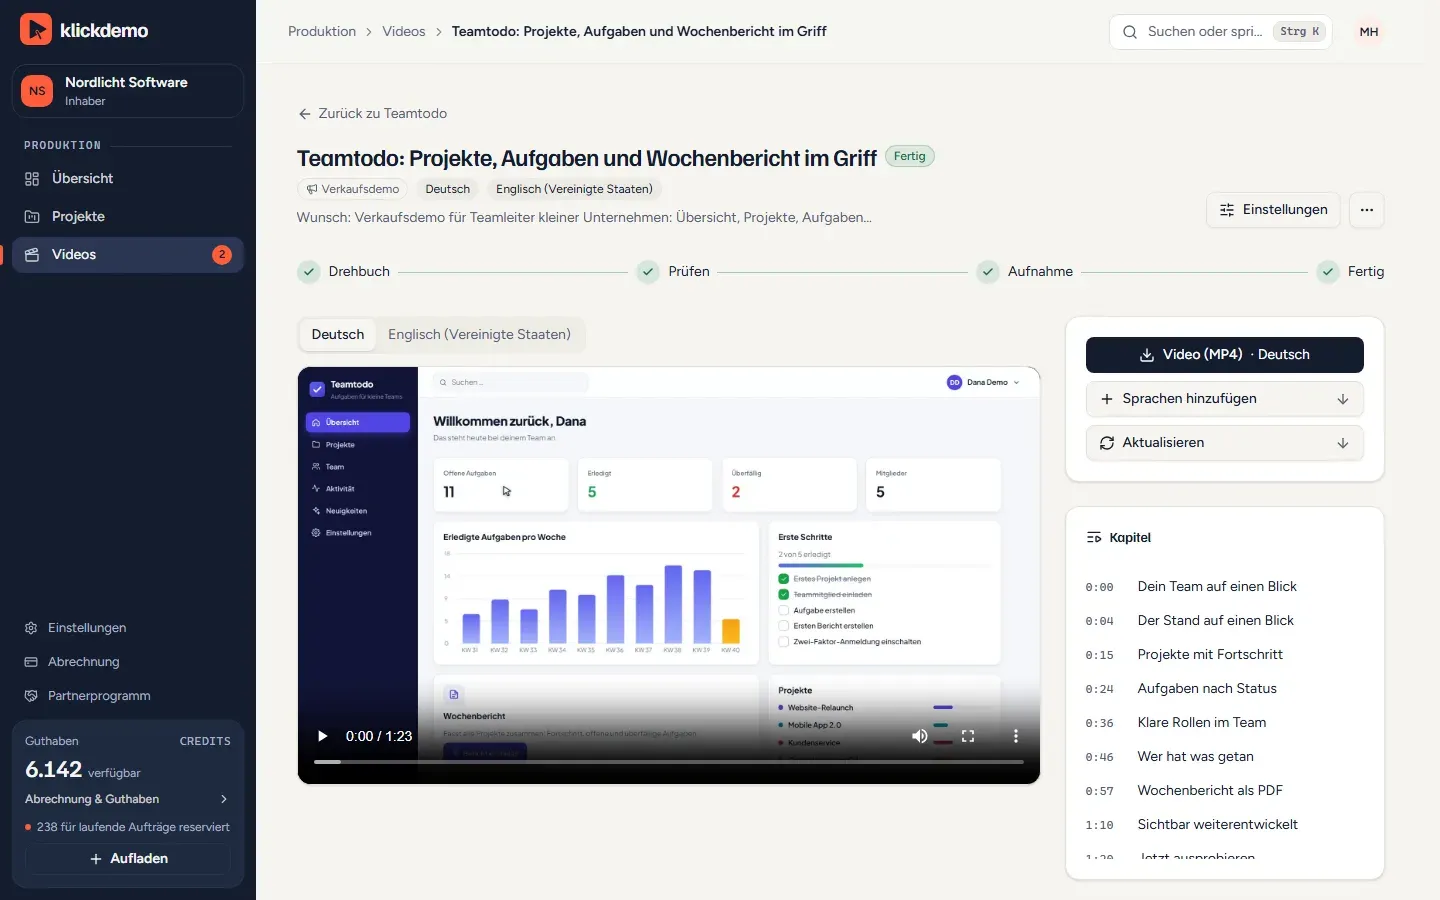Play the video

[322, 736]
